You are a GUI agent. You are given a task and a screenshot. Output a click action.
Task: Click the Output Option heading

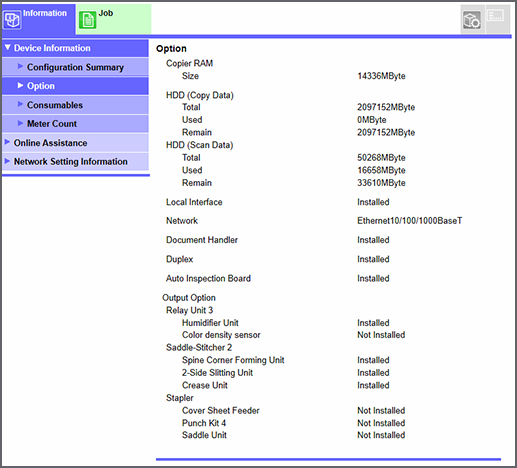189,298
